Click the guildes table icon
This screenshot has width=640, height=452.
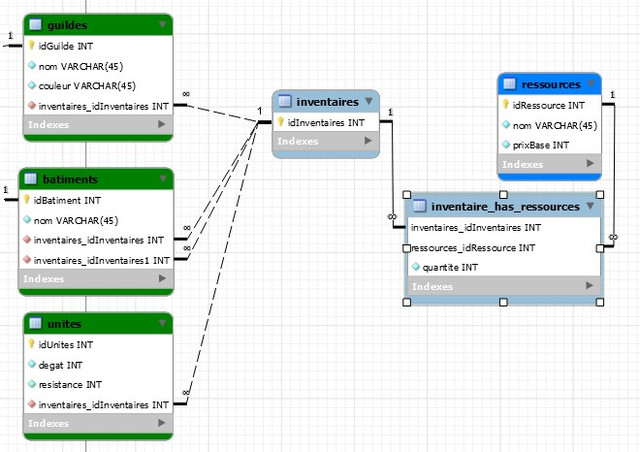(36, 24)
